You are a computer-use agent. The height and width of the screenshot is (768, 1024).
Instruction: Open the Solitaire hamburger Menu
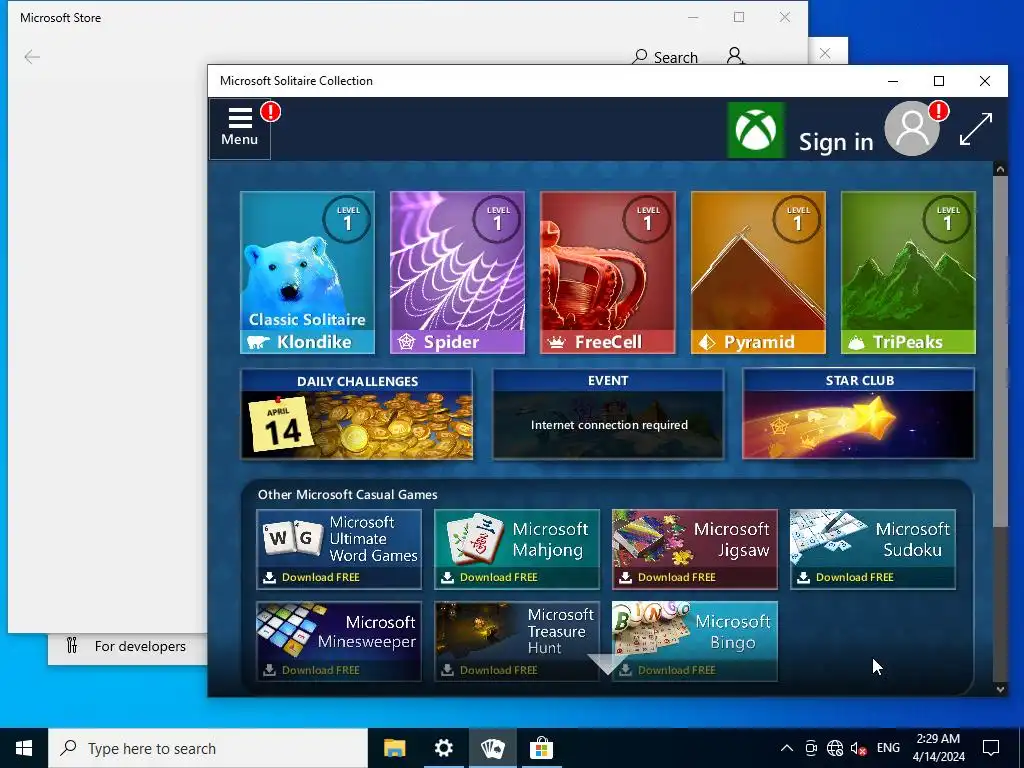click(x=240, y=128)
